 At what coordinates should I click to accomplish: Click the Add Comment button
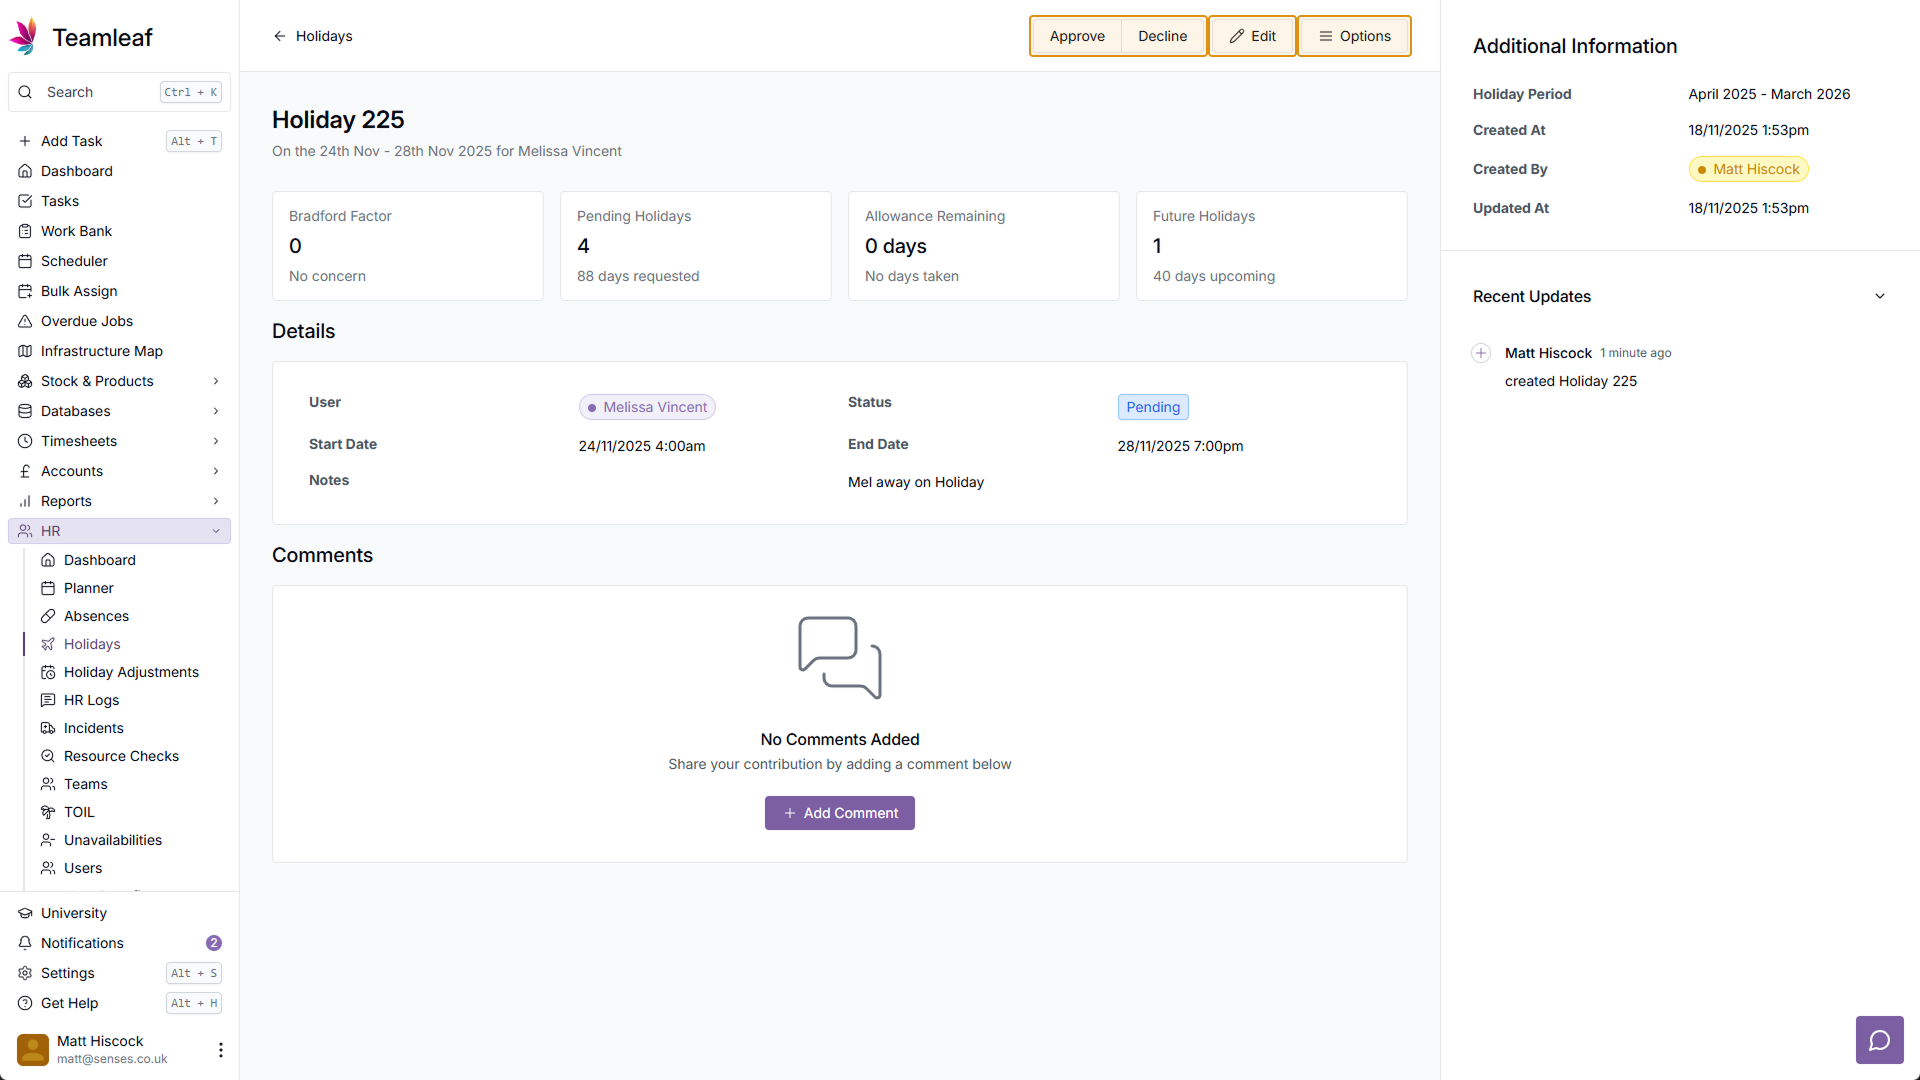tap(839, 813)
